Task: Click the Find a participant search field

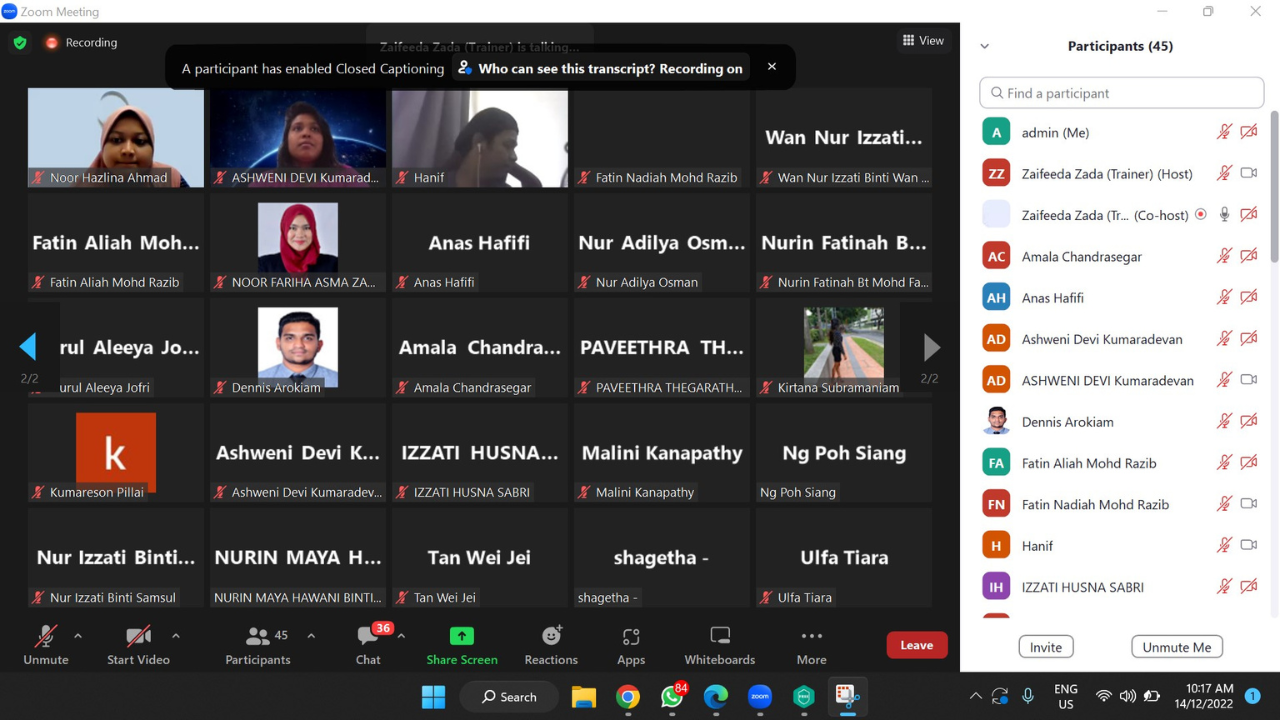Action: pos(1122,93)
